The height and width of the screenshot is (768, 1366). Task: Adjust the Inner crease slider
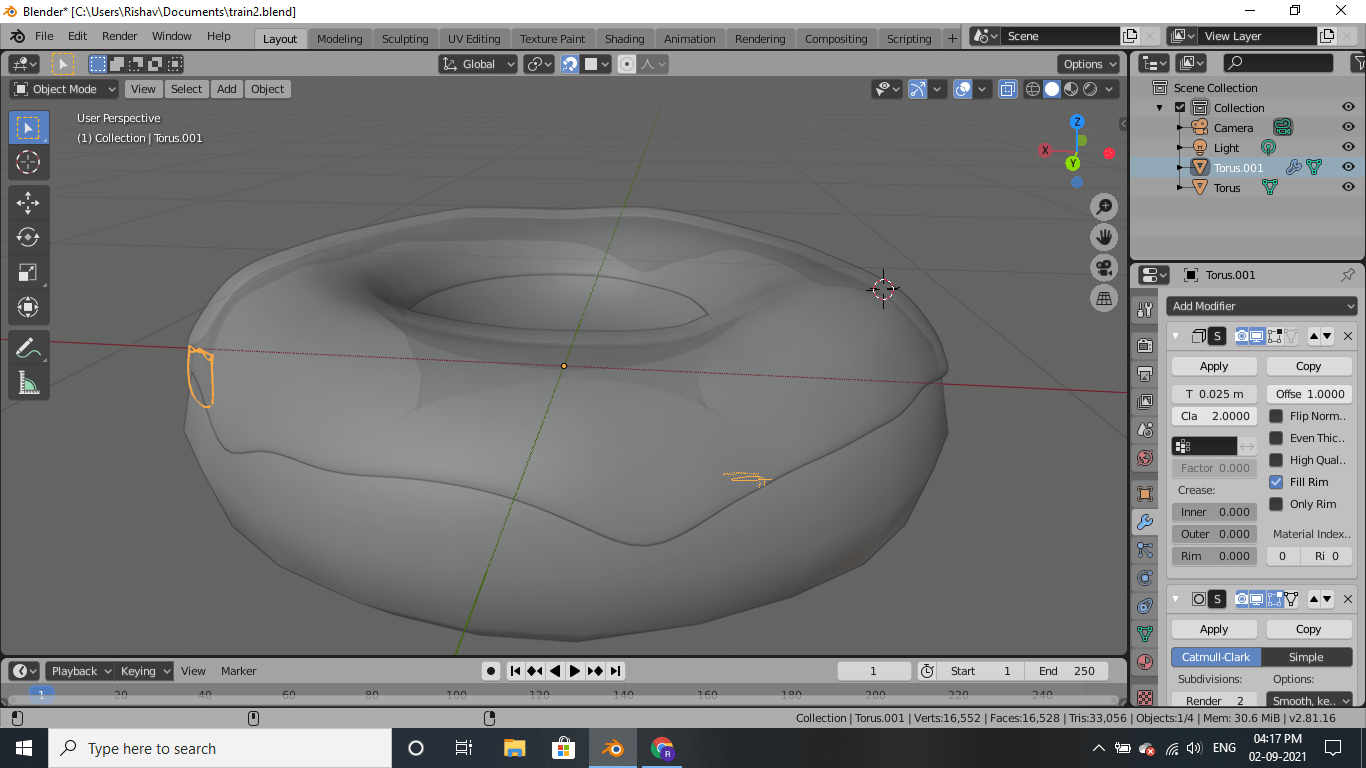pos(1214,511)
